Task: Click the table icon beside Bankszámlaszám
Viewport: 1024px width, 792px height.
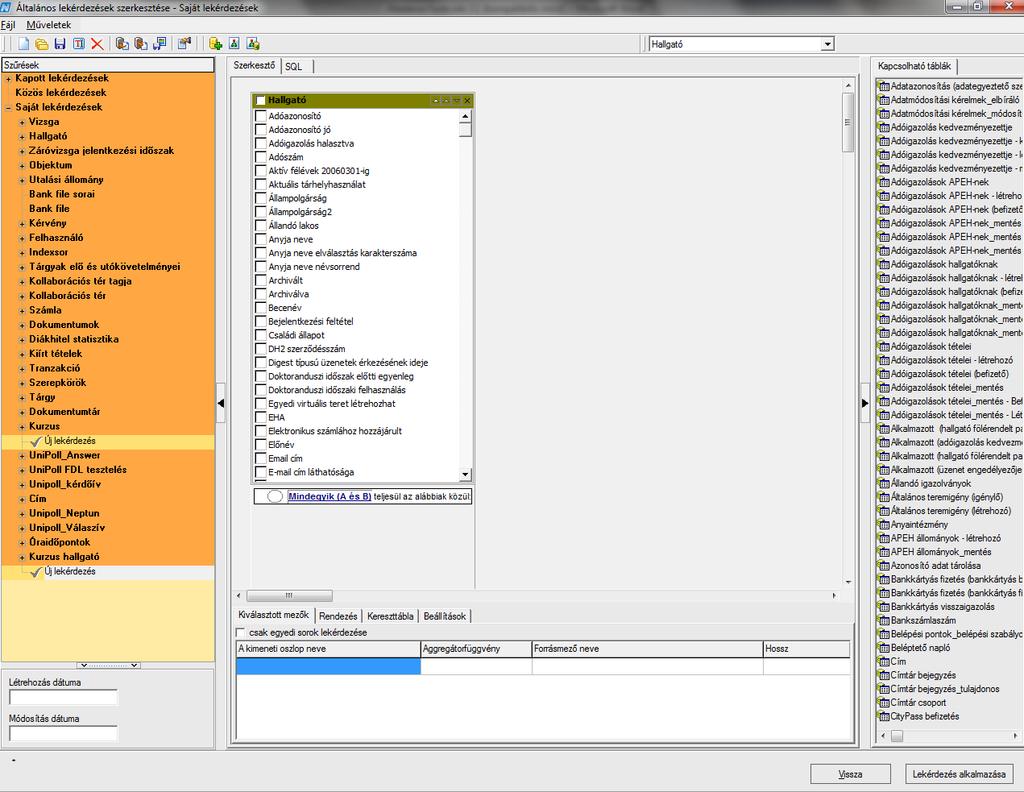Action: 884,620
